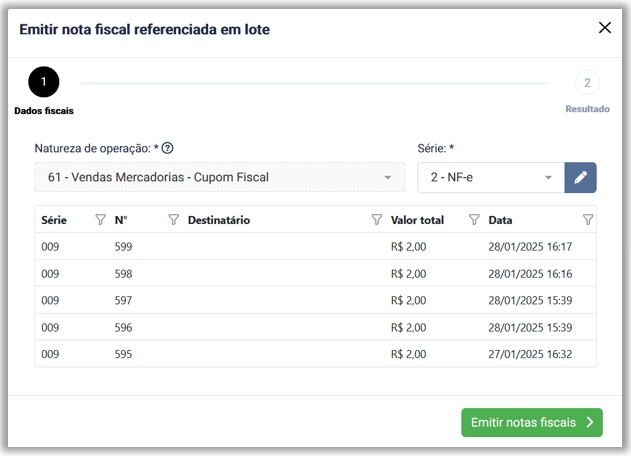
Task: Click the pencil edit button beside Série
Action: (x=580, y=178)
